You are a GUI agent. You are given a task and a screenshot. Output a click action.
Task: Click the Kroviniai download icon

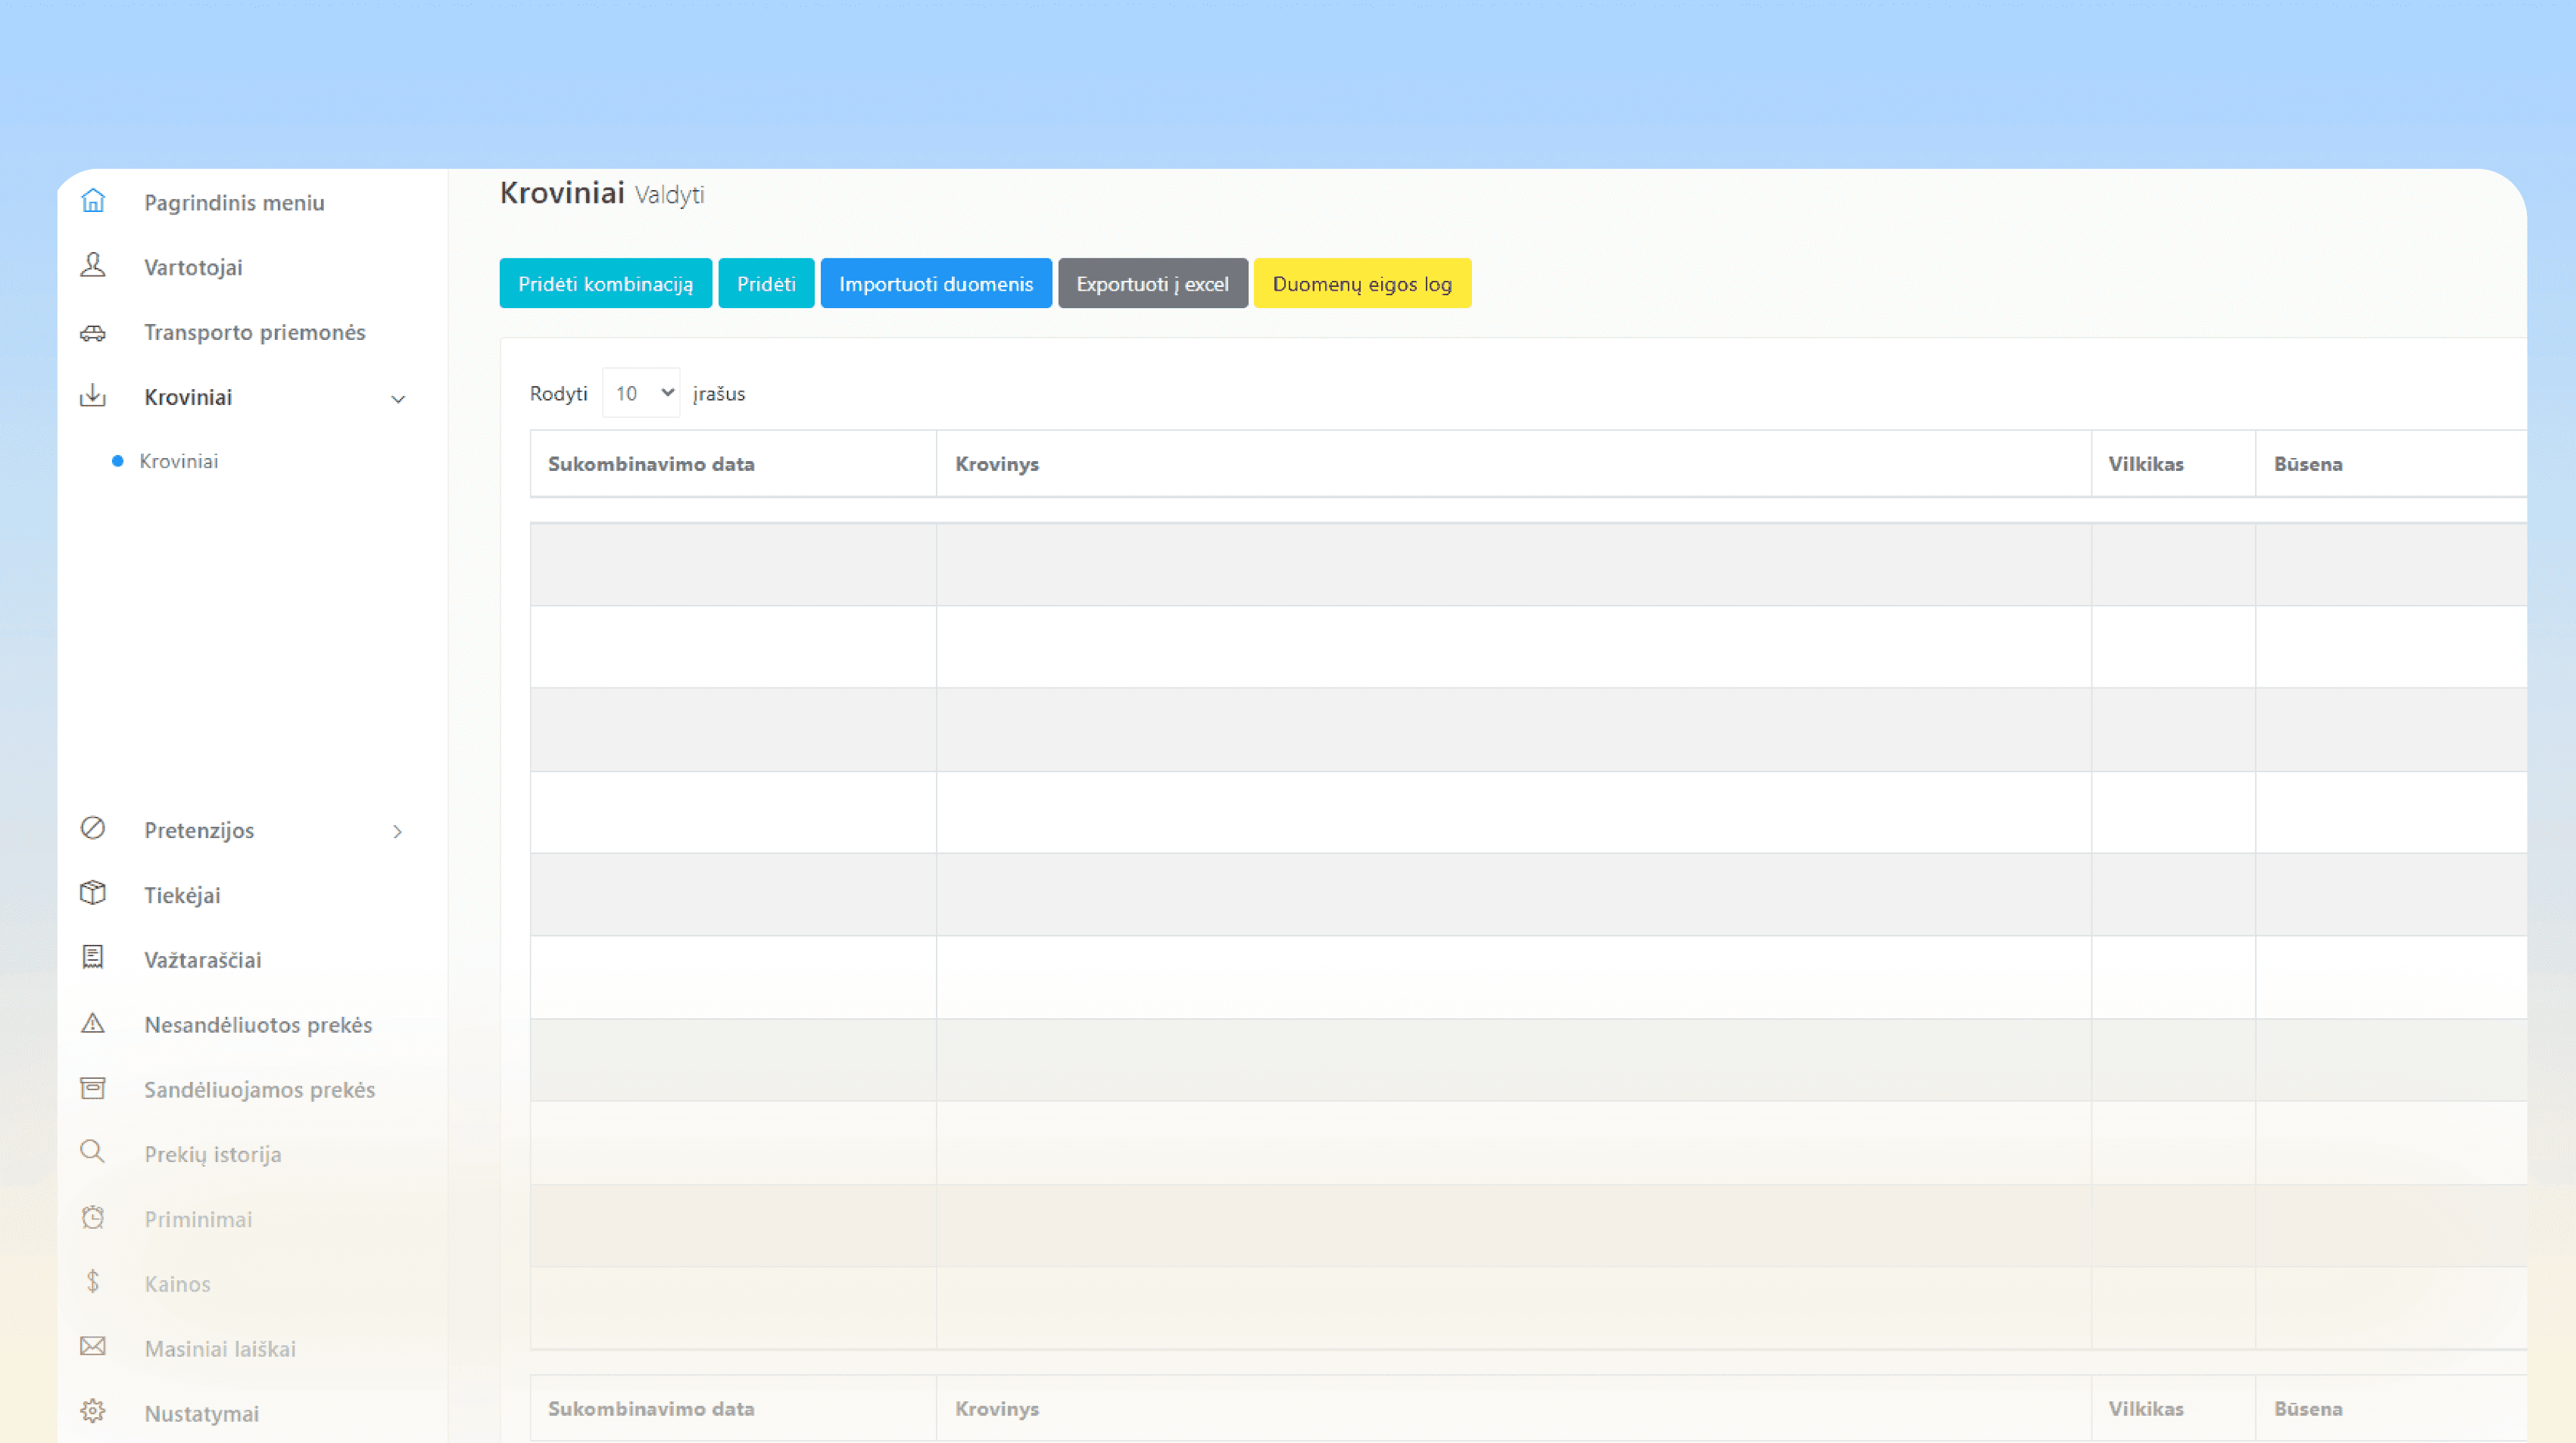tap(92, 396)
